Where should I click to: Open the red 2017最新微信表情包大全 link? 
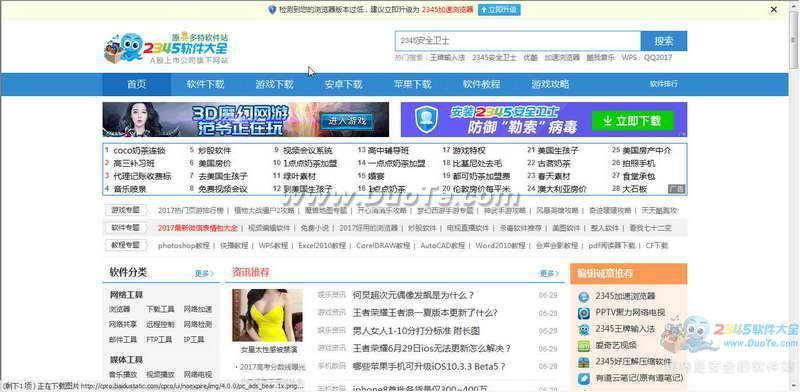[198, 228]
